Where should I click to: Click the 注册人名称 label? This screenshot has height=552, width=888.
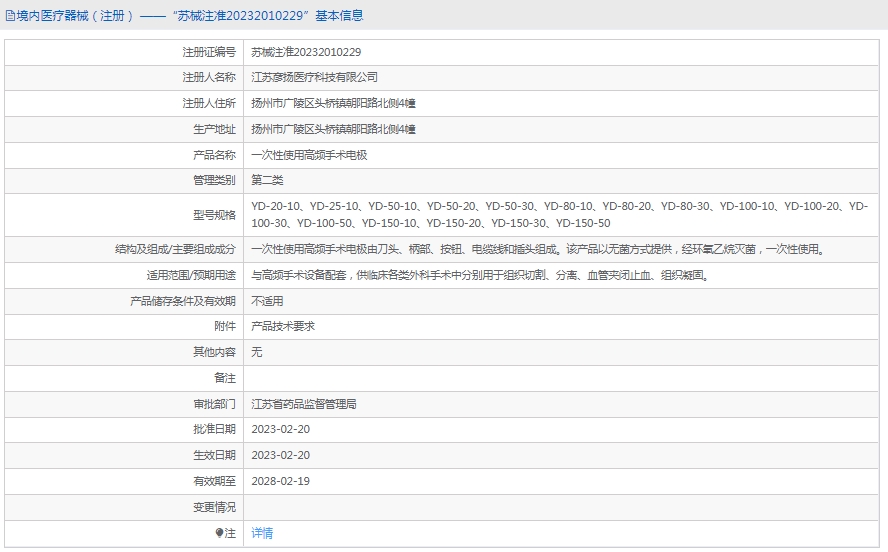(x=209, y=78)
